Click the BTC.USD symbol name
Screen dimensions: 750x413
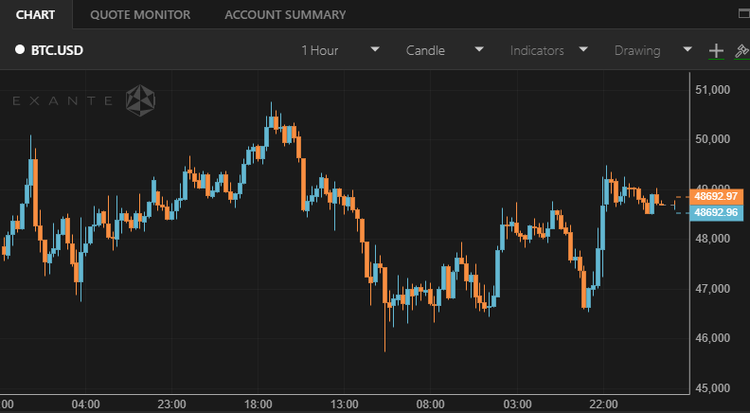point(58,50)
